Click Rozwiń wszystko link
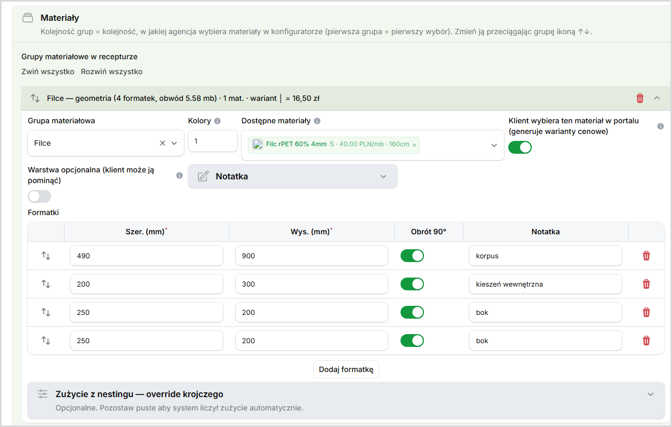 click(111, 72)
